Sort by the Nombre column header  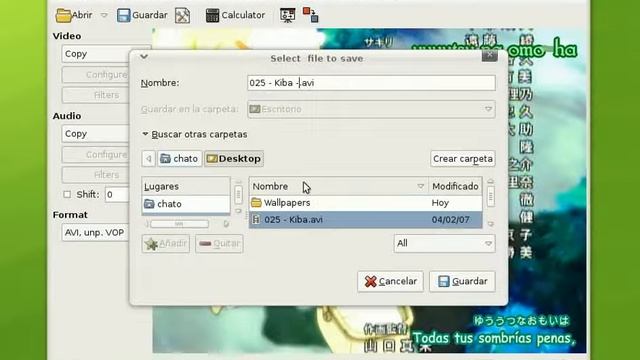click(338, 187)
